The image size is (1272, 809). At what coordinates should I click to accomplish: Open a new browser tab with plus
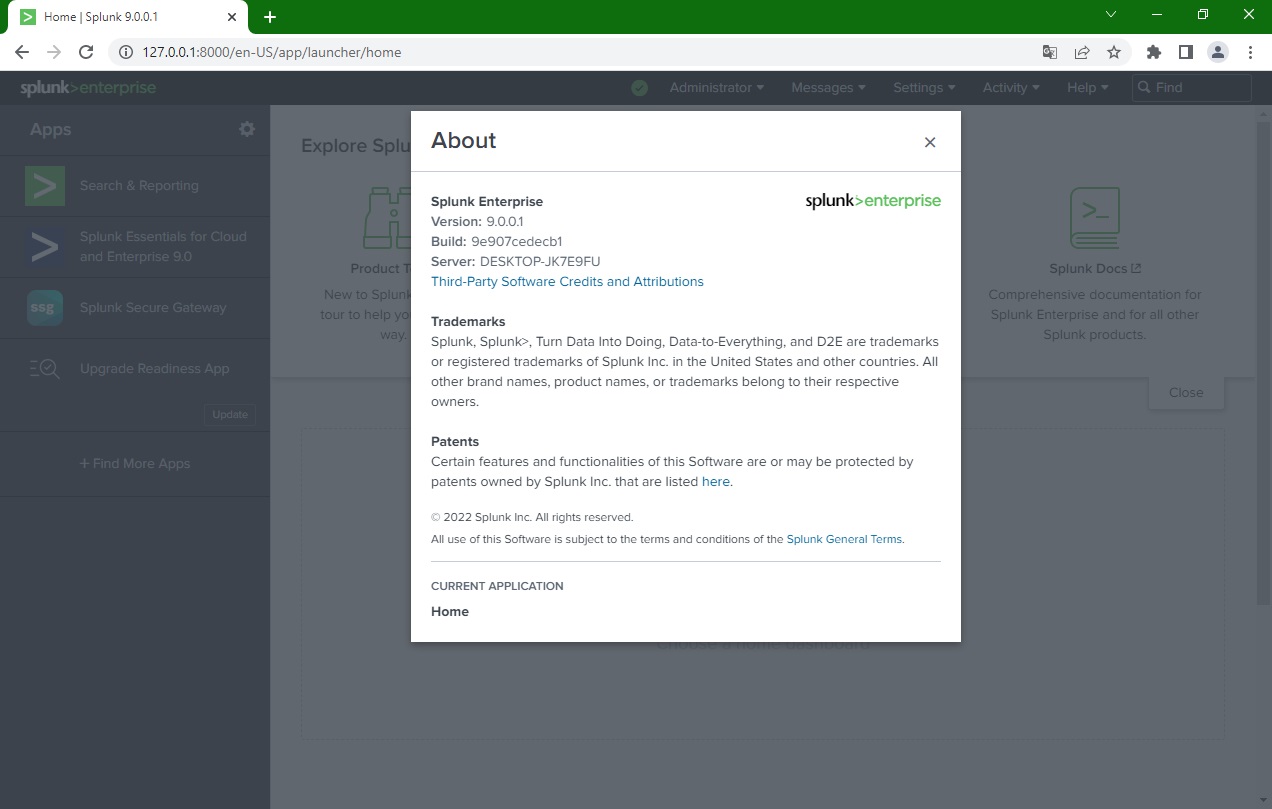point(270,17)
